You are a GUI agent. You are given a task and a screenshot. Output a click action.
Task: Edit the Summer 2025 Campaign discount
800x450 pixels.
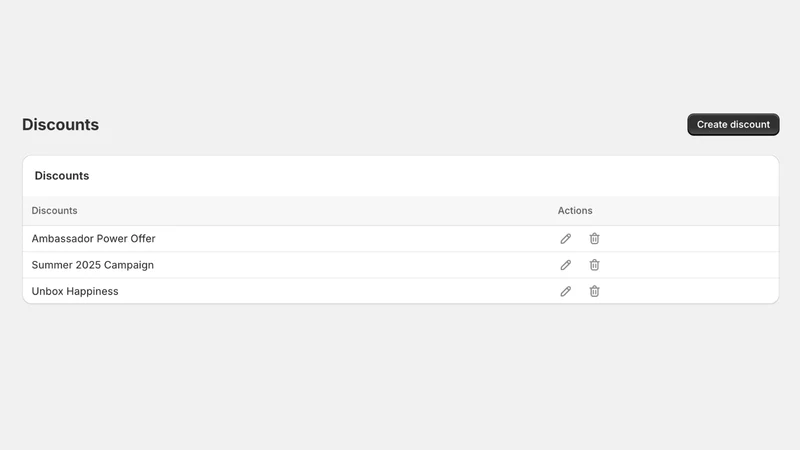click(565, 265)
